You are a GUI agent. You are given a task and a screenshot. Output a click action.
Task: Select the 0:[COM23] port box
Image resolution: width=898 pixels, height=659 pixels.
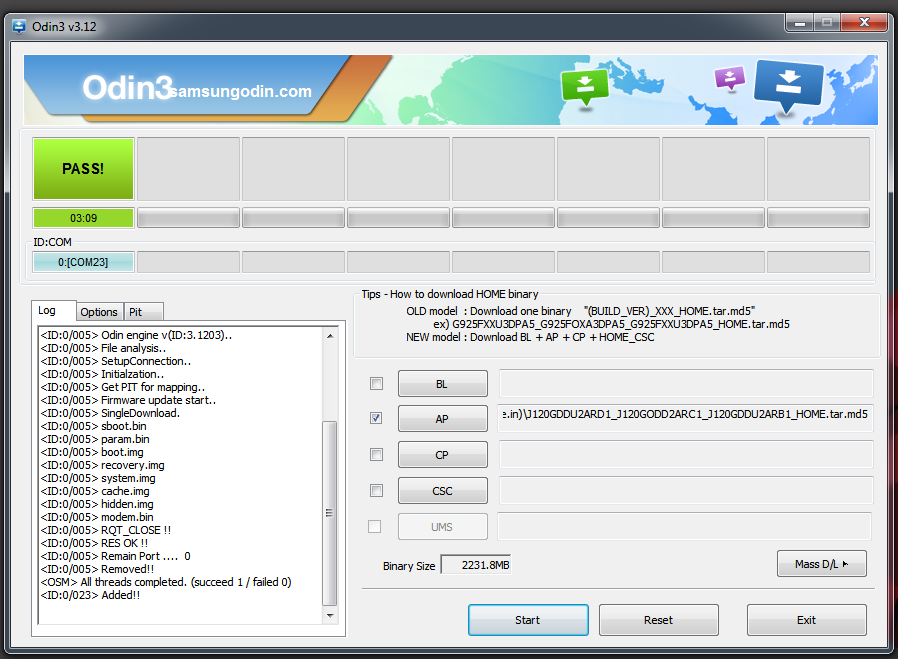(x=84, y=262)
